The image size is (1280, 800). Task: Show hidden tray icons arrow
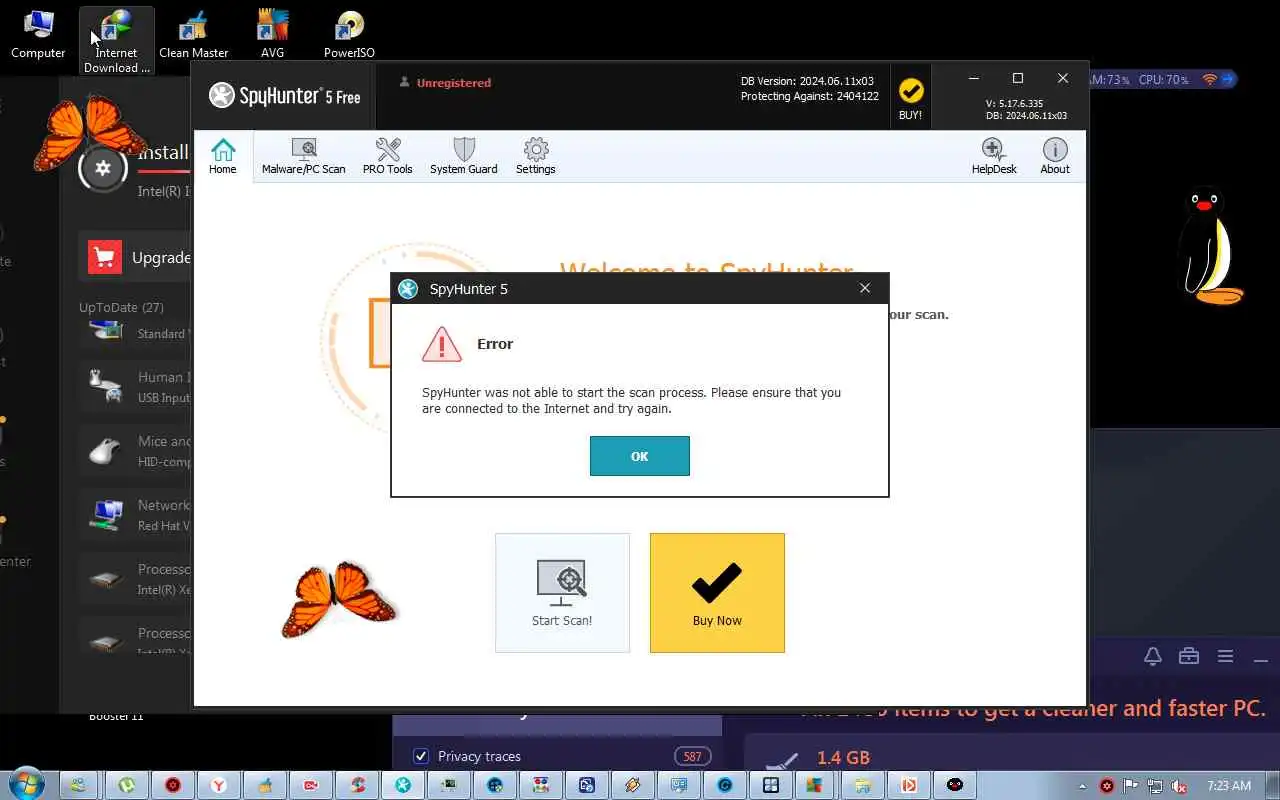(x=1083, y=786)
